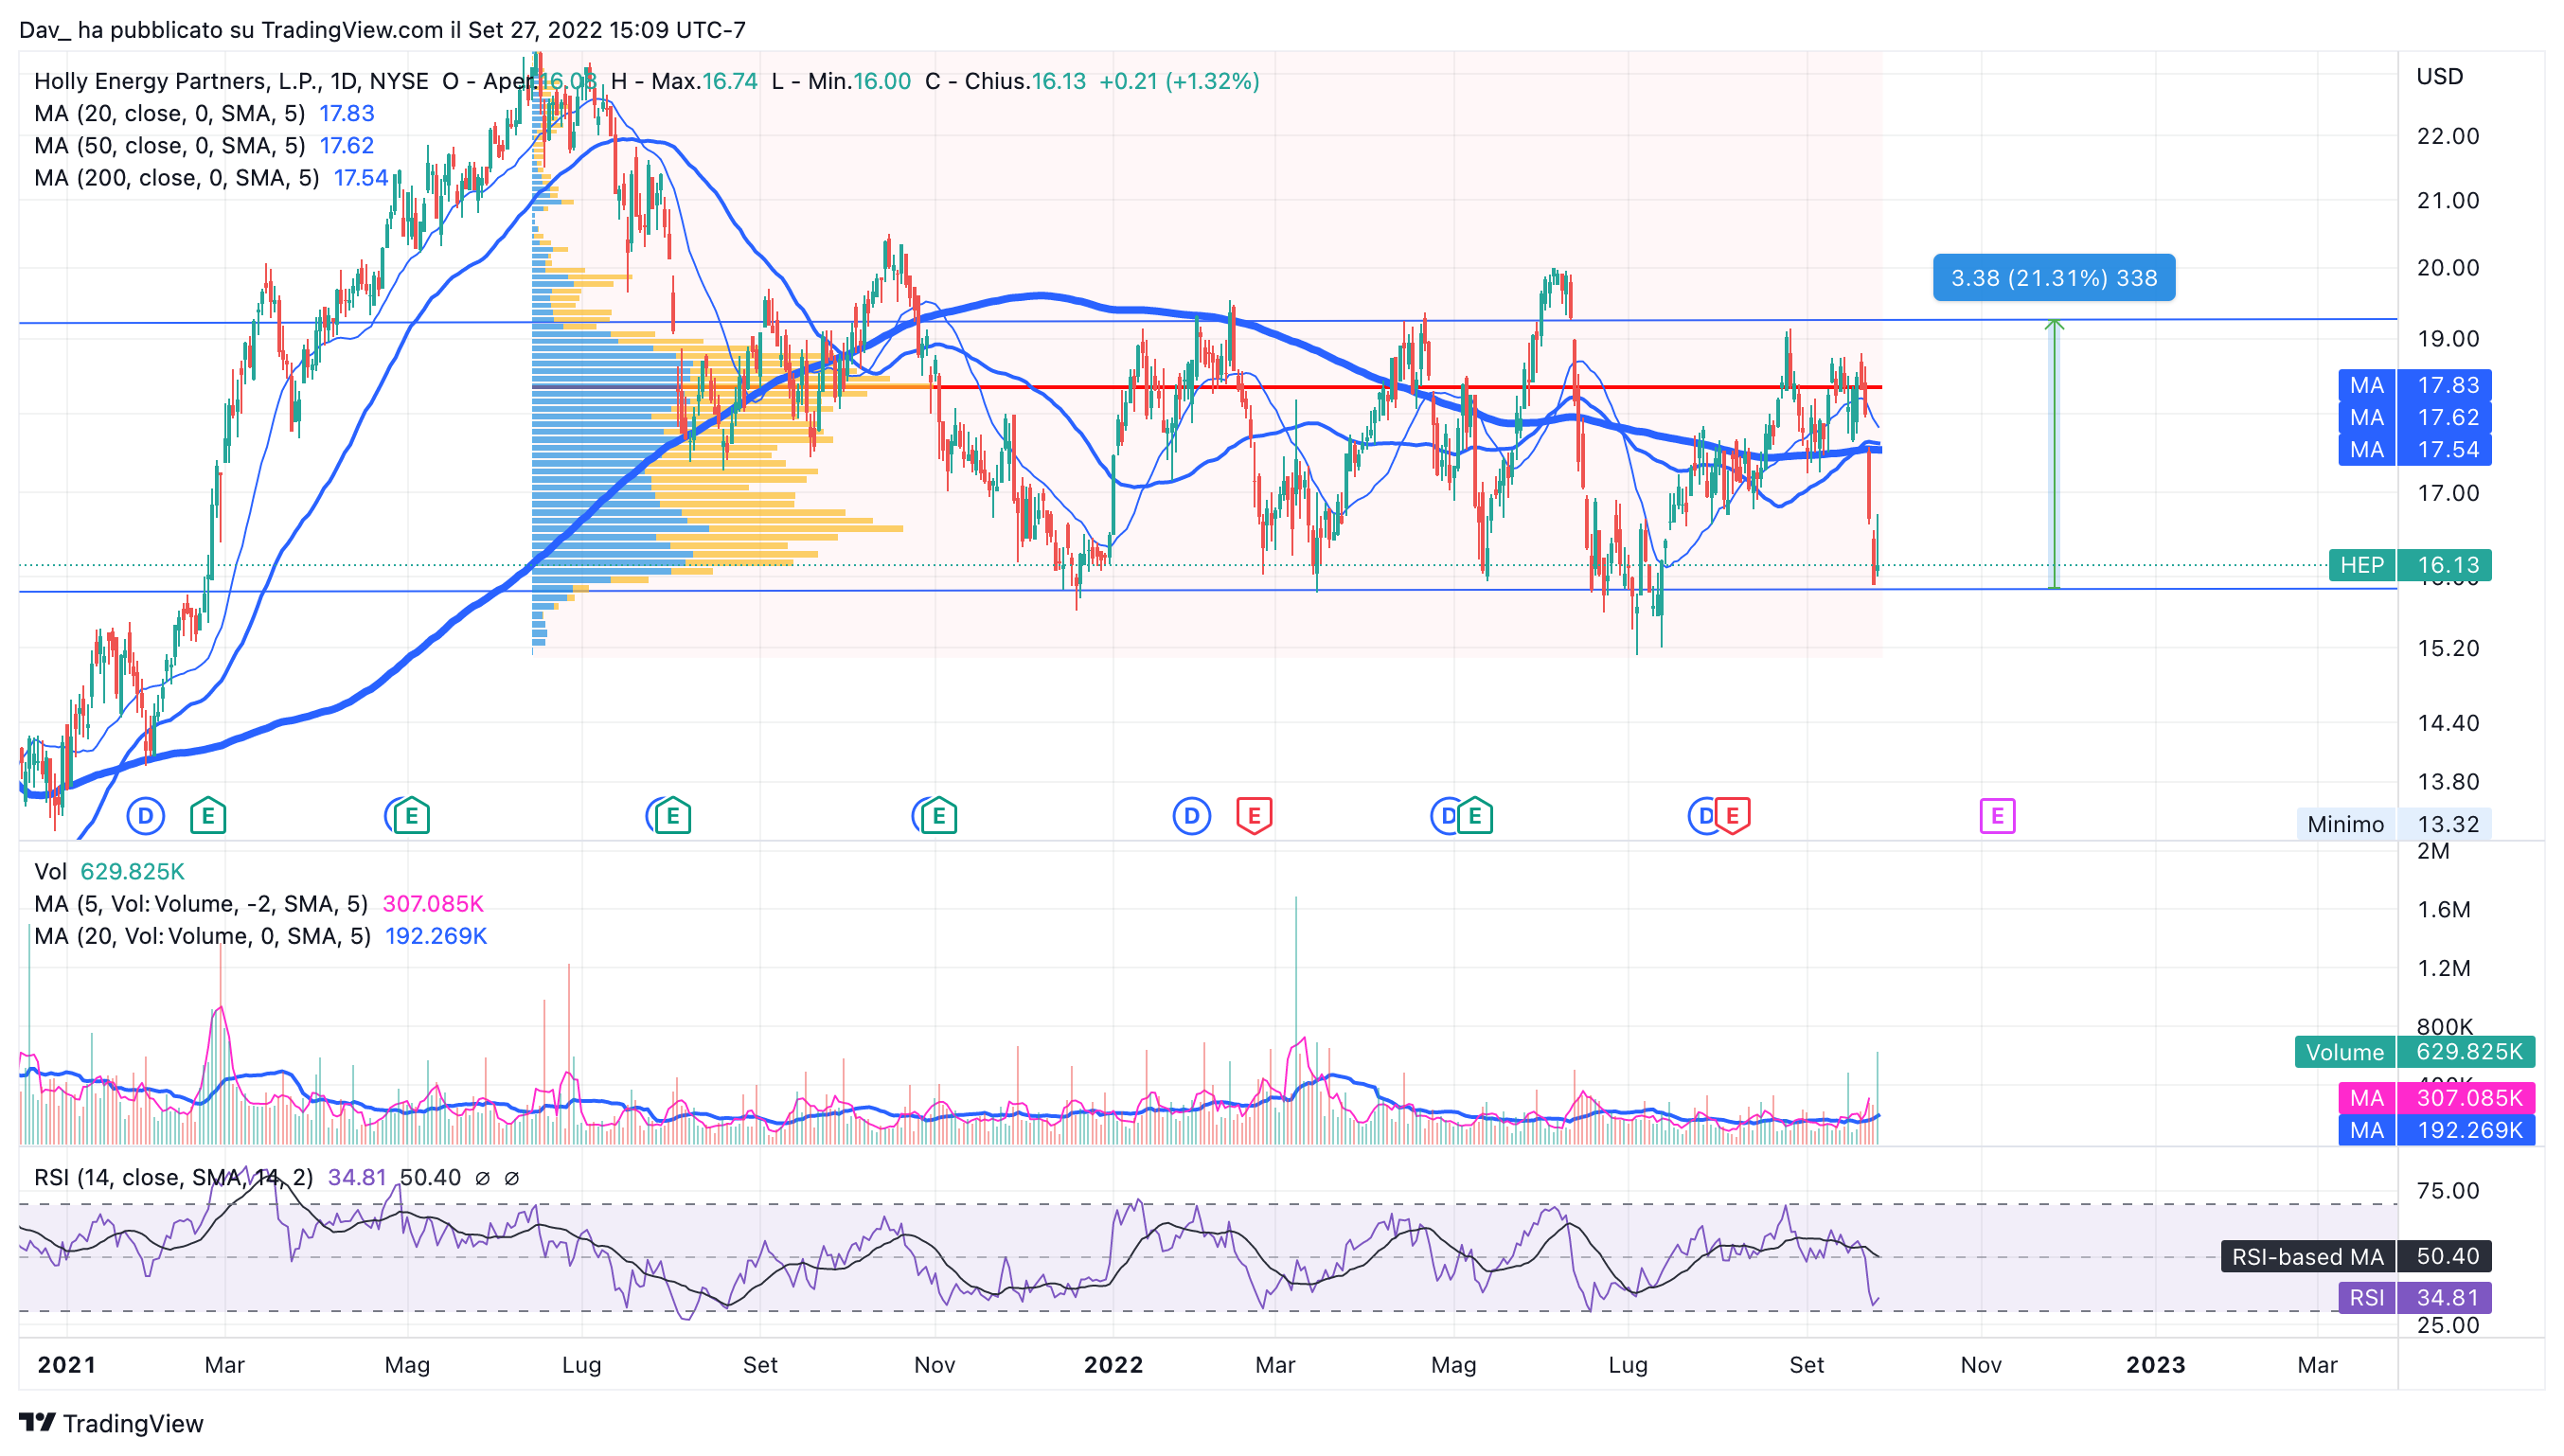Click the 2022 label on the time axis
This screenshot has height=1456, width=2564.
click(x=1113, y=1365)
